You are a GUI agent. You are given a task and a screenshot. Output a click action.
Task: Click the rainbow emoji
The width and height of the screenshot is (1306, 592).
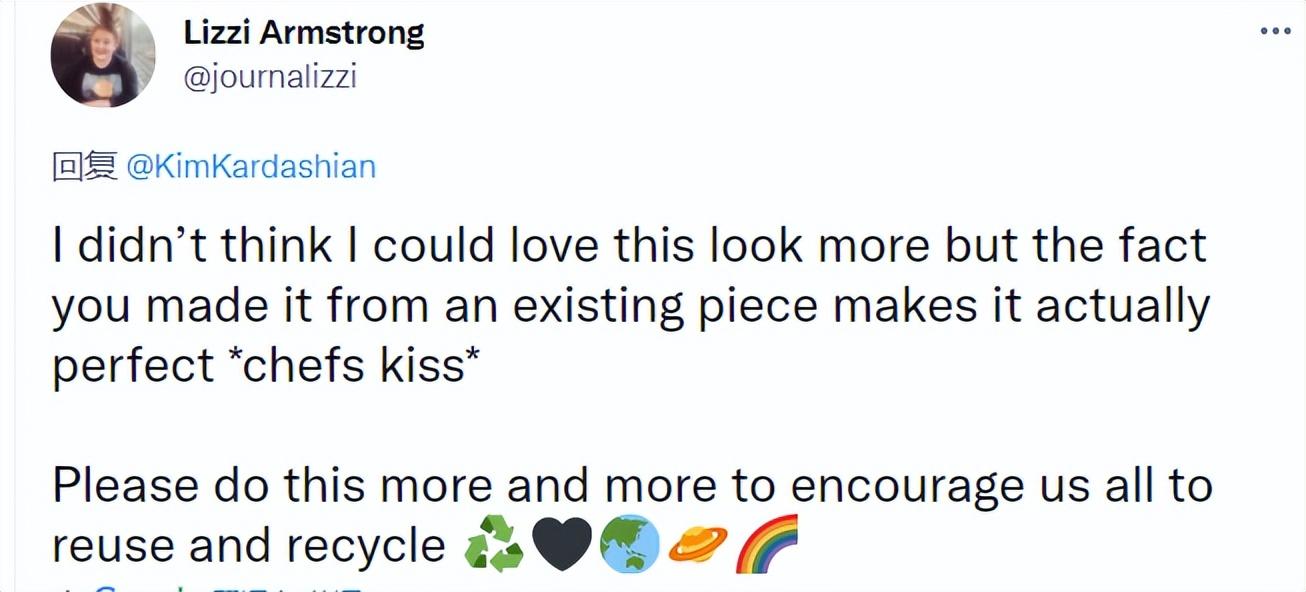coord(767,546)
